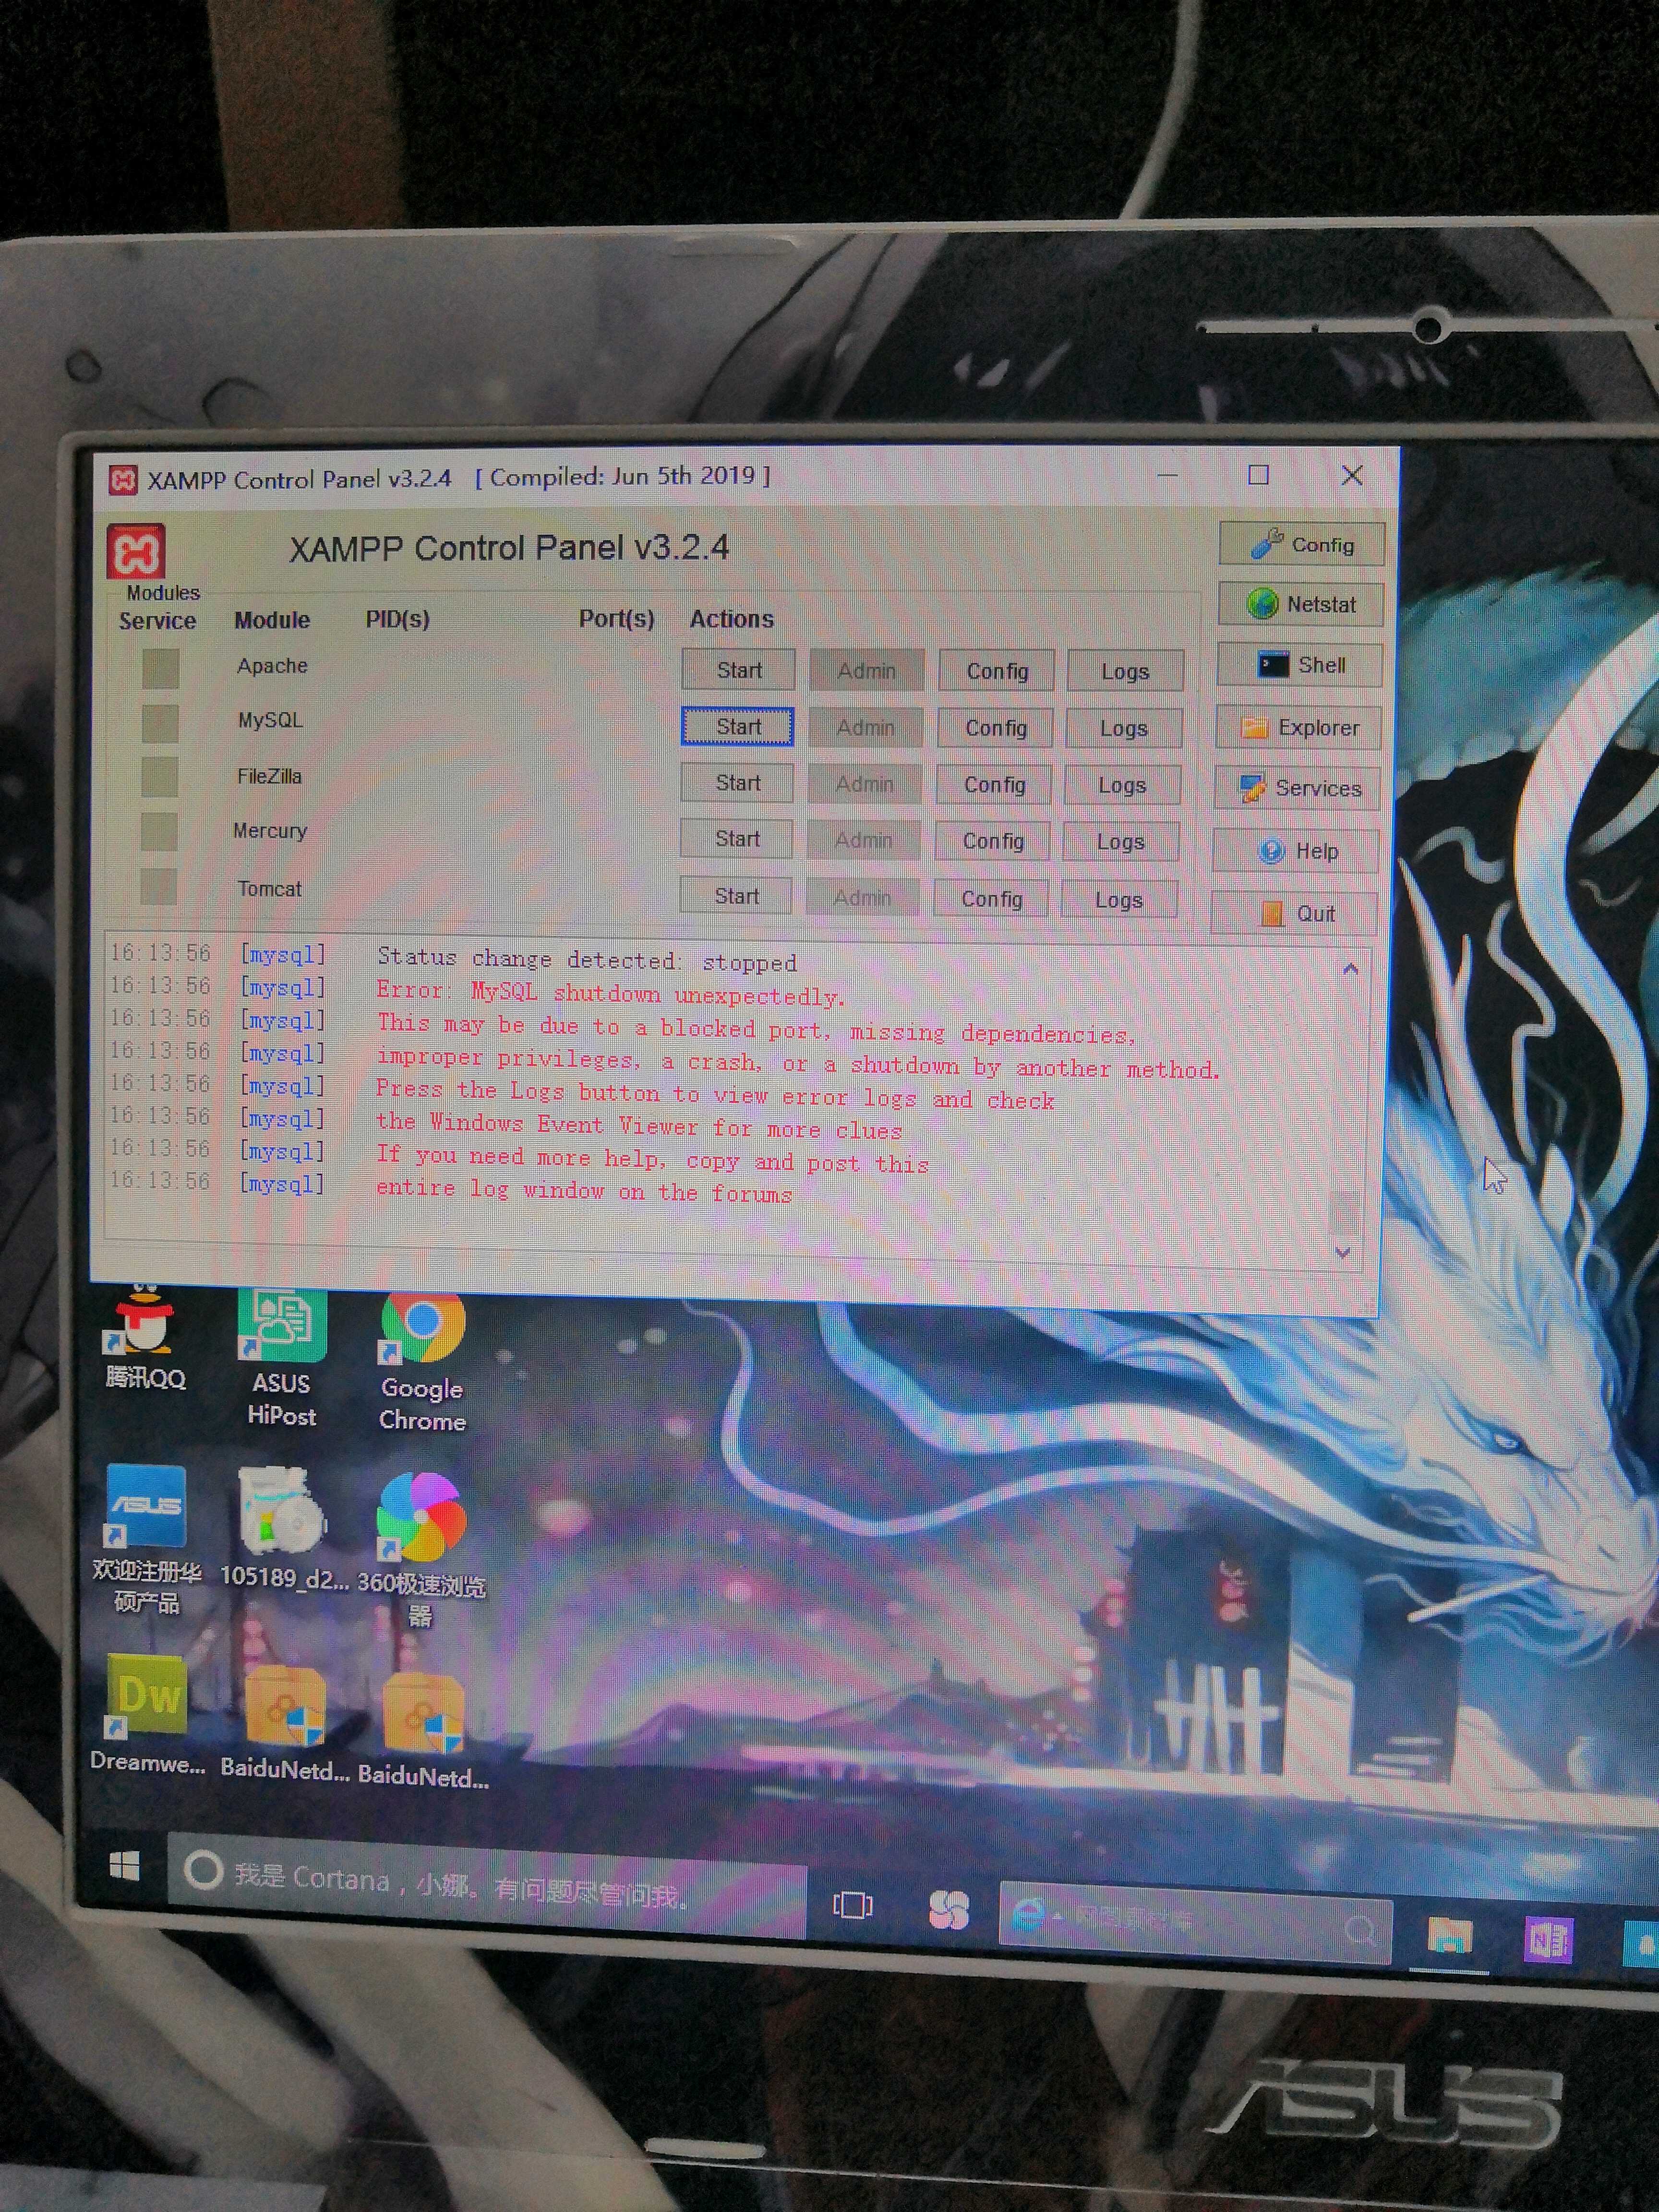Start the Apache module
Screen dimensions: 1659x2212
pyautogui.click(x=738, y=670)
